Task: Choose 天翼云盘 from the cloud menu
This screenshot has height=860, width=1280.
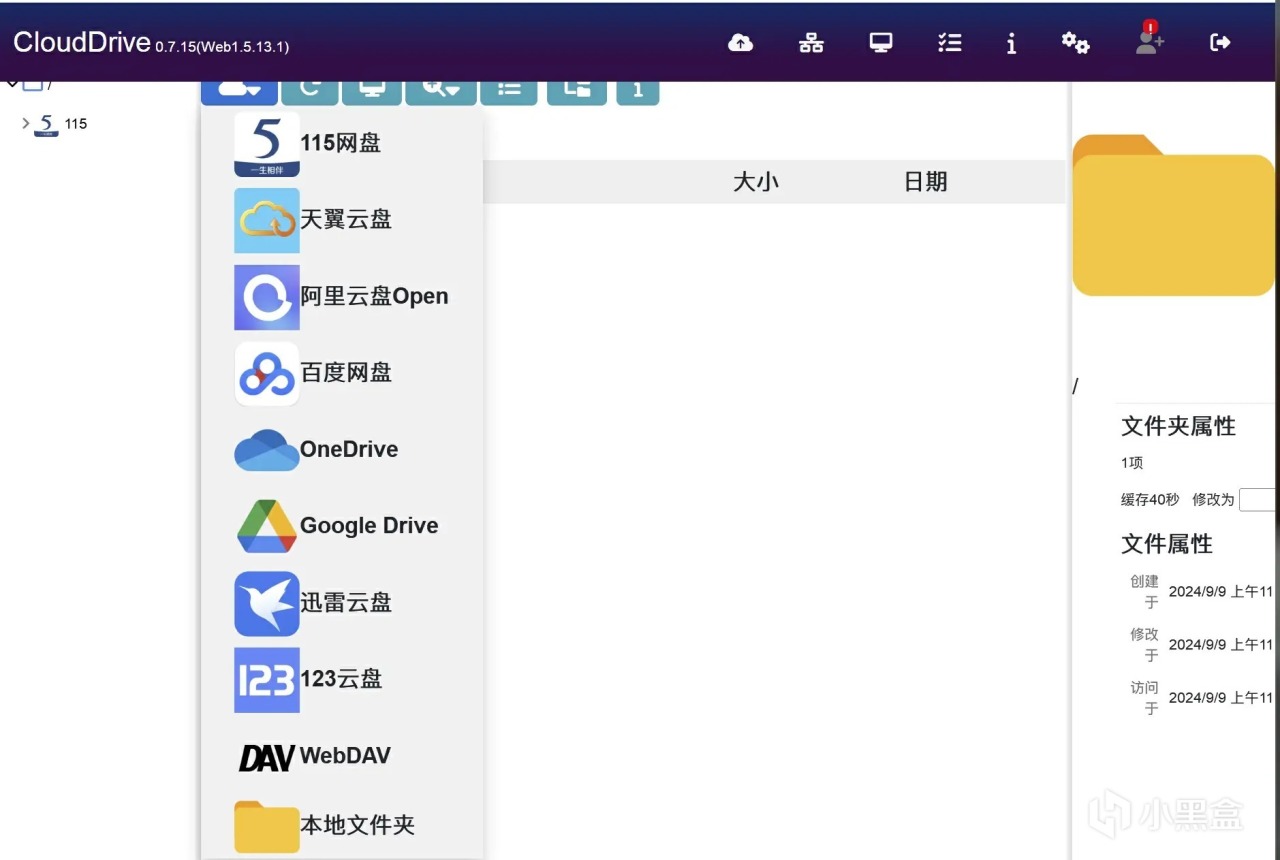Action: point(342,220)
